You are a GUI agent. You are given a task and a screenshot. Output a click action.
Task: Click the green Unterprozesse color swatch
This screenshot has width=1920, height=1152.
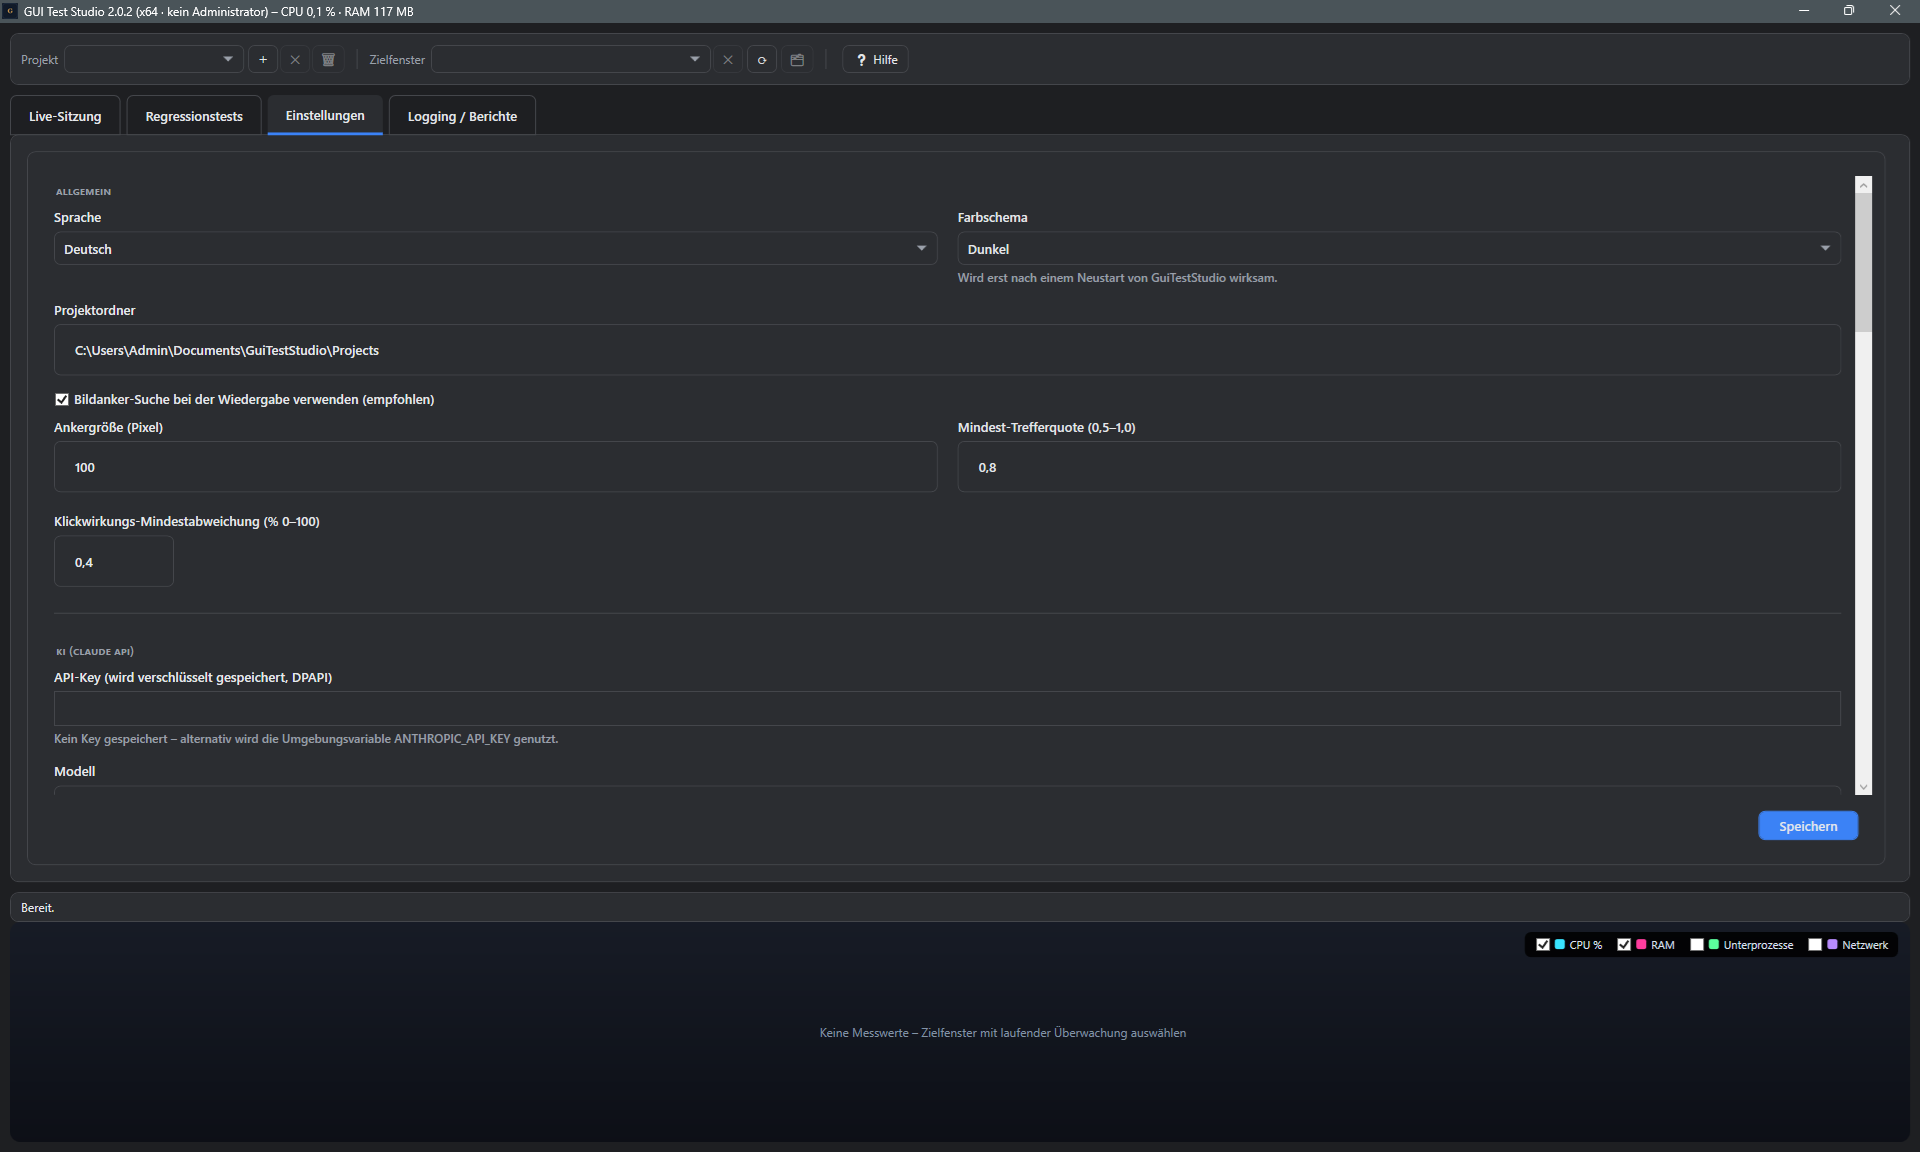click(1714, 945)
